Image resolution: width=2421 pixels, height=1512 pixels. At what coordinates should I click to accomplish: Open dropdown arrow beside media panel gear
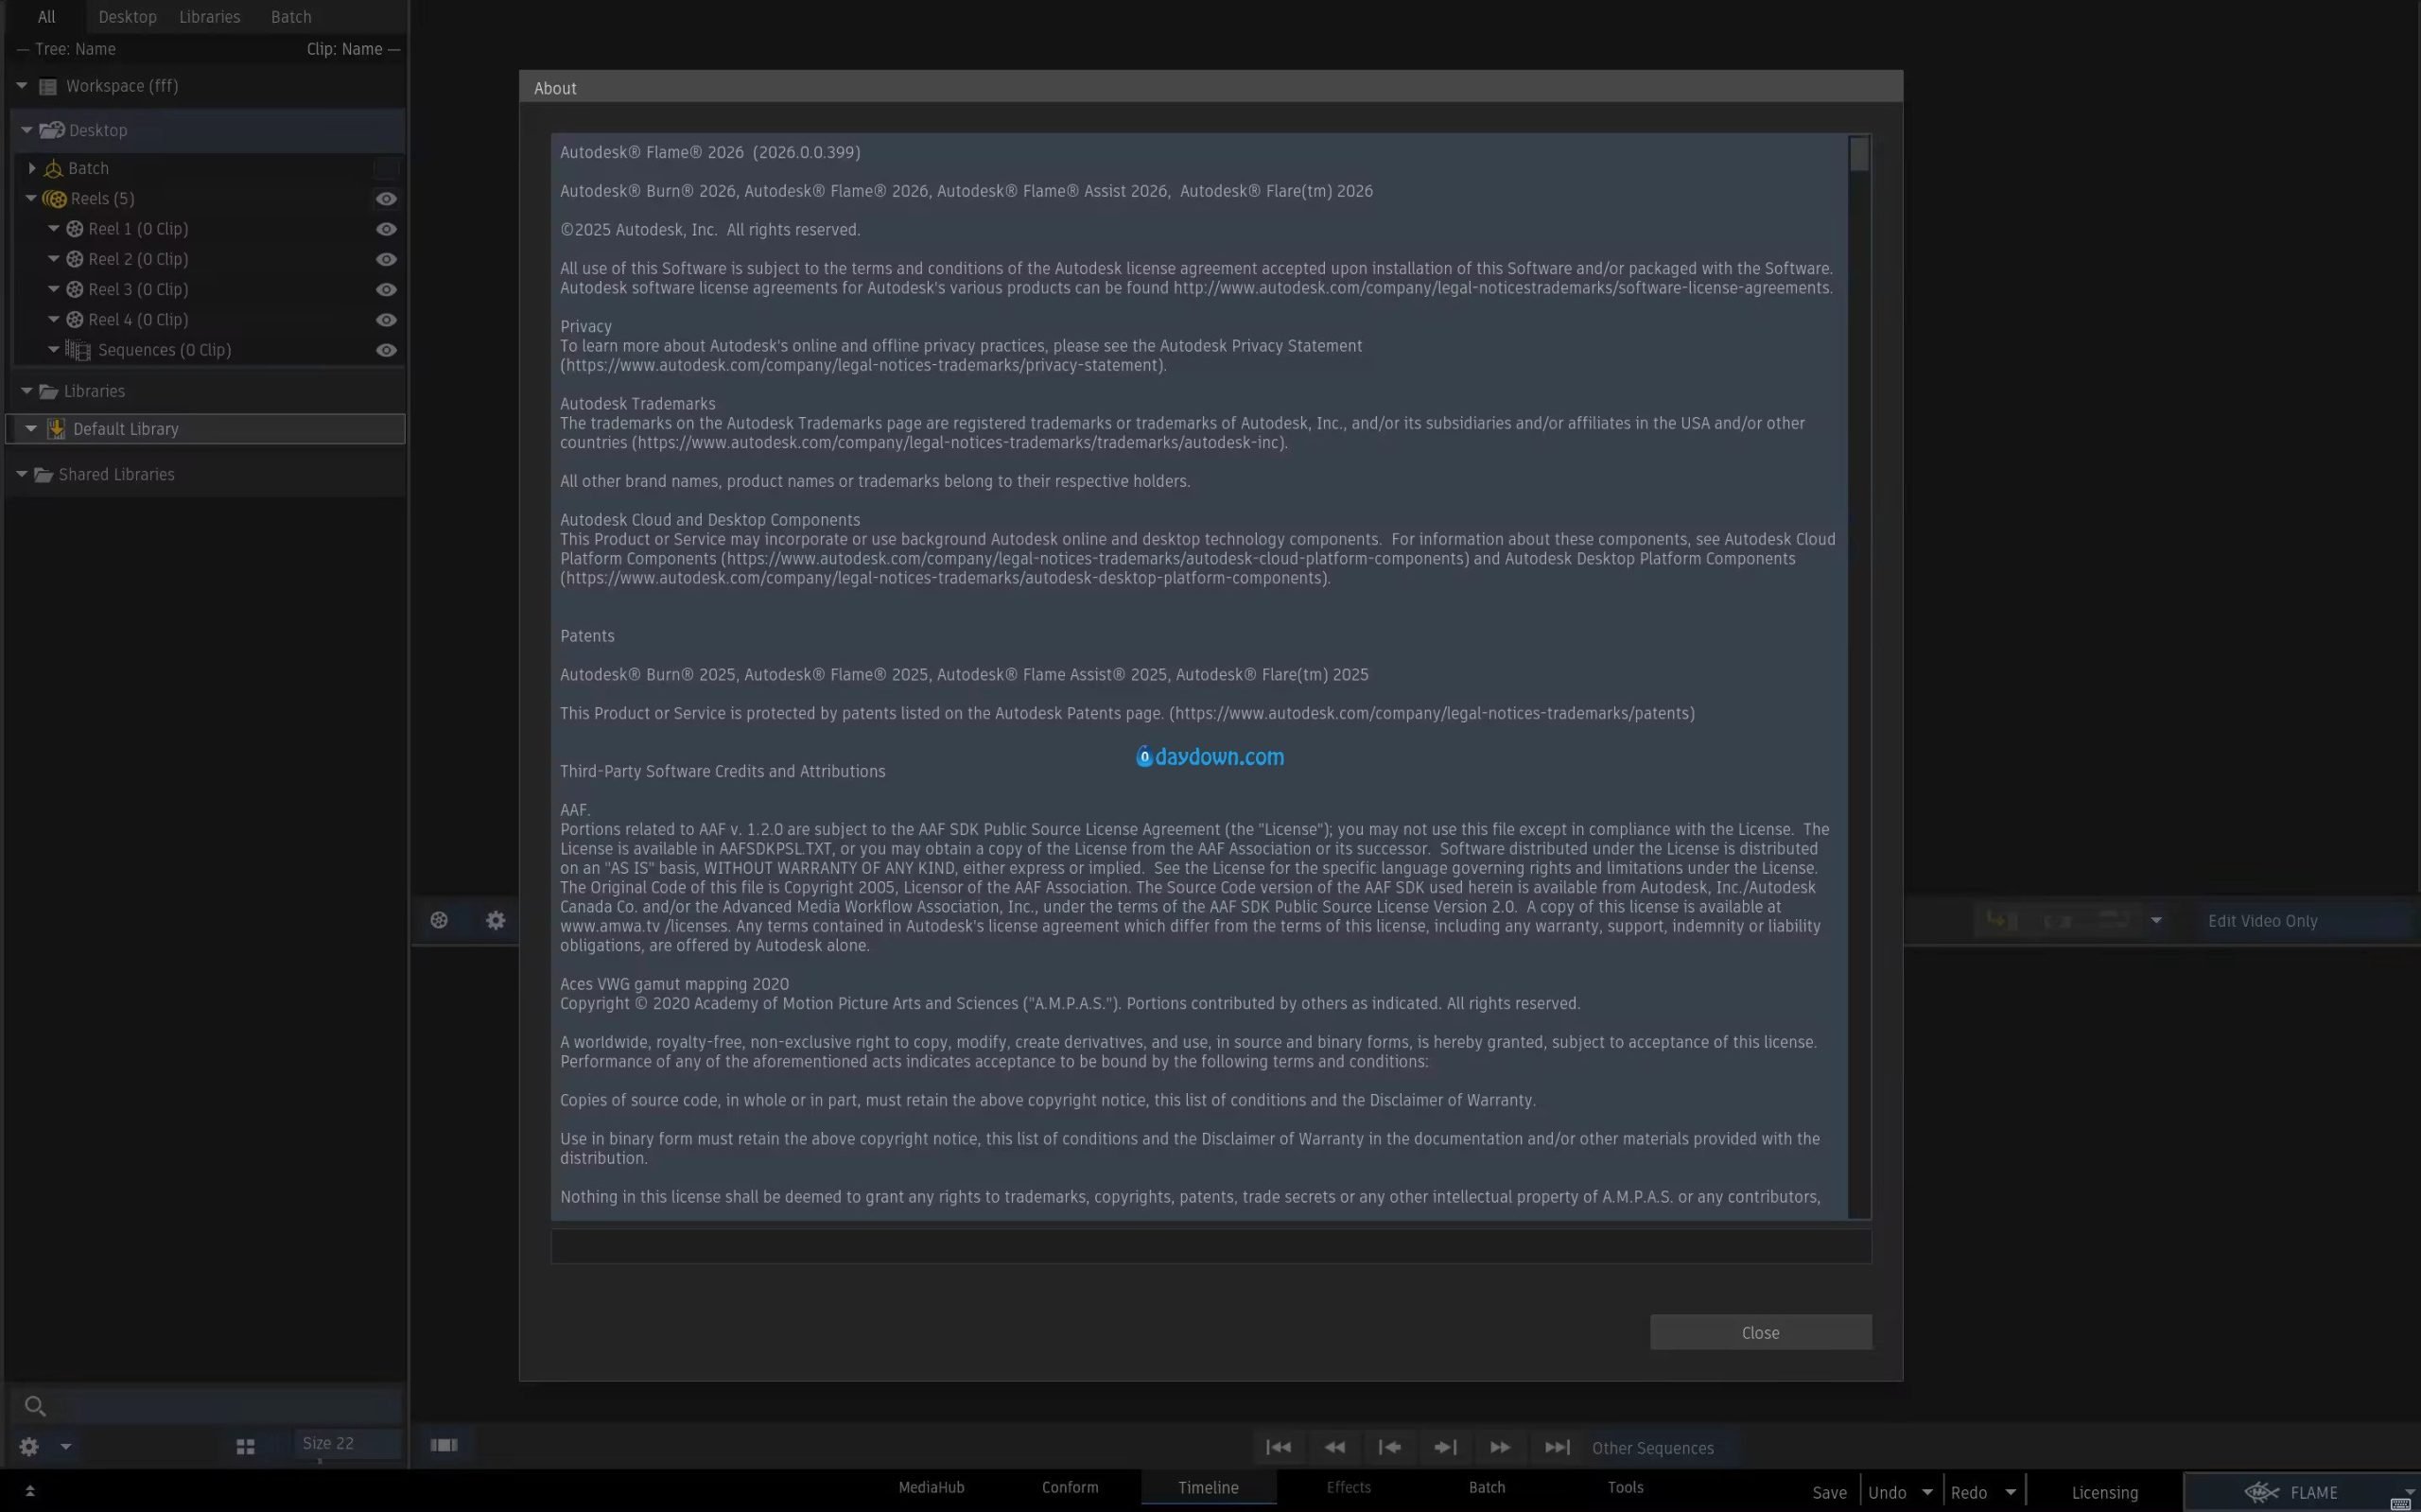coord(65,1446)
